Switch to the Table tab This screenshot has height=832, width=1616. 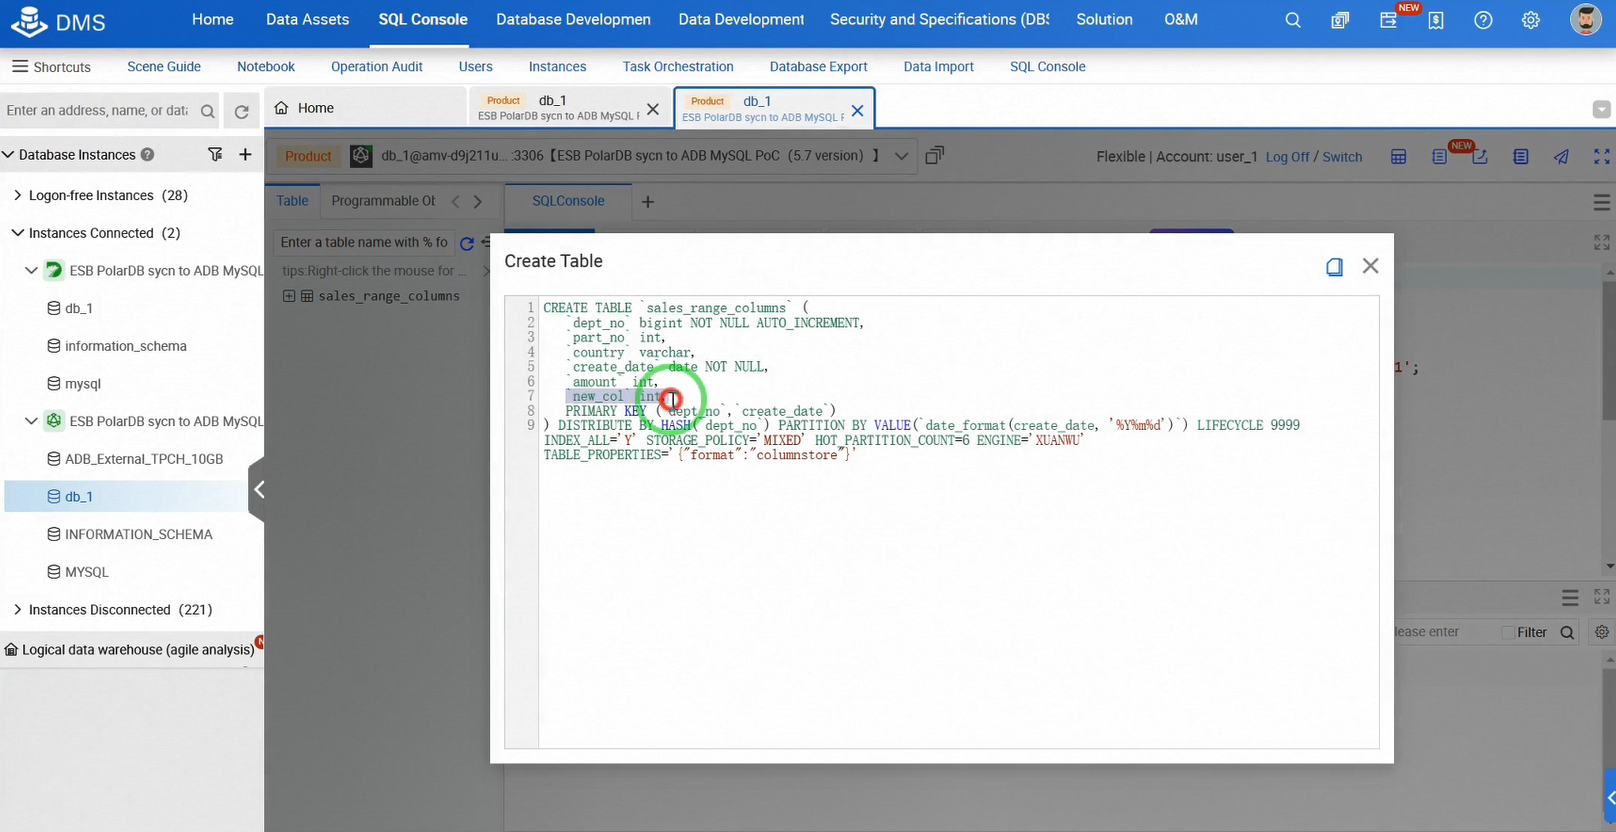(x=292, y=201)
